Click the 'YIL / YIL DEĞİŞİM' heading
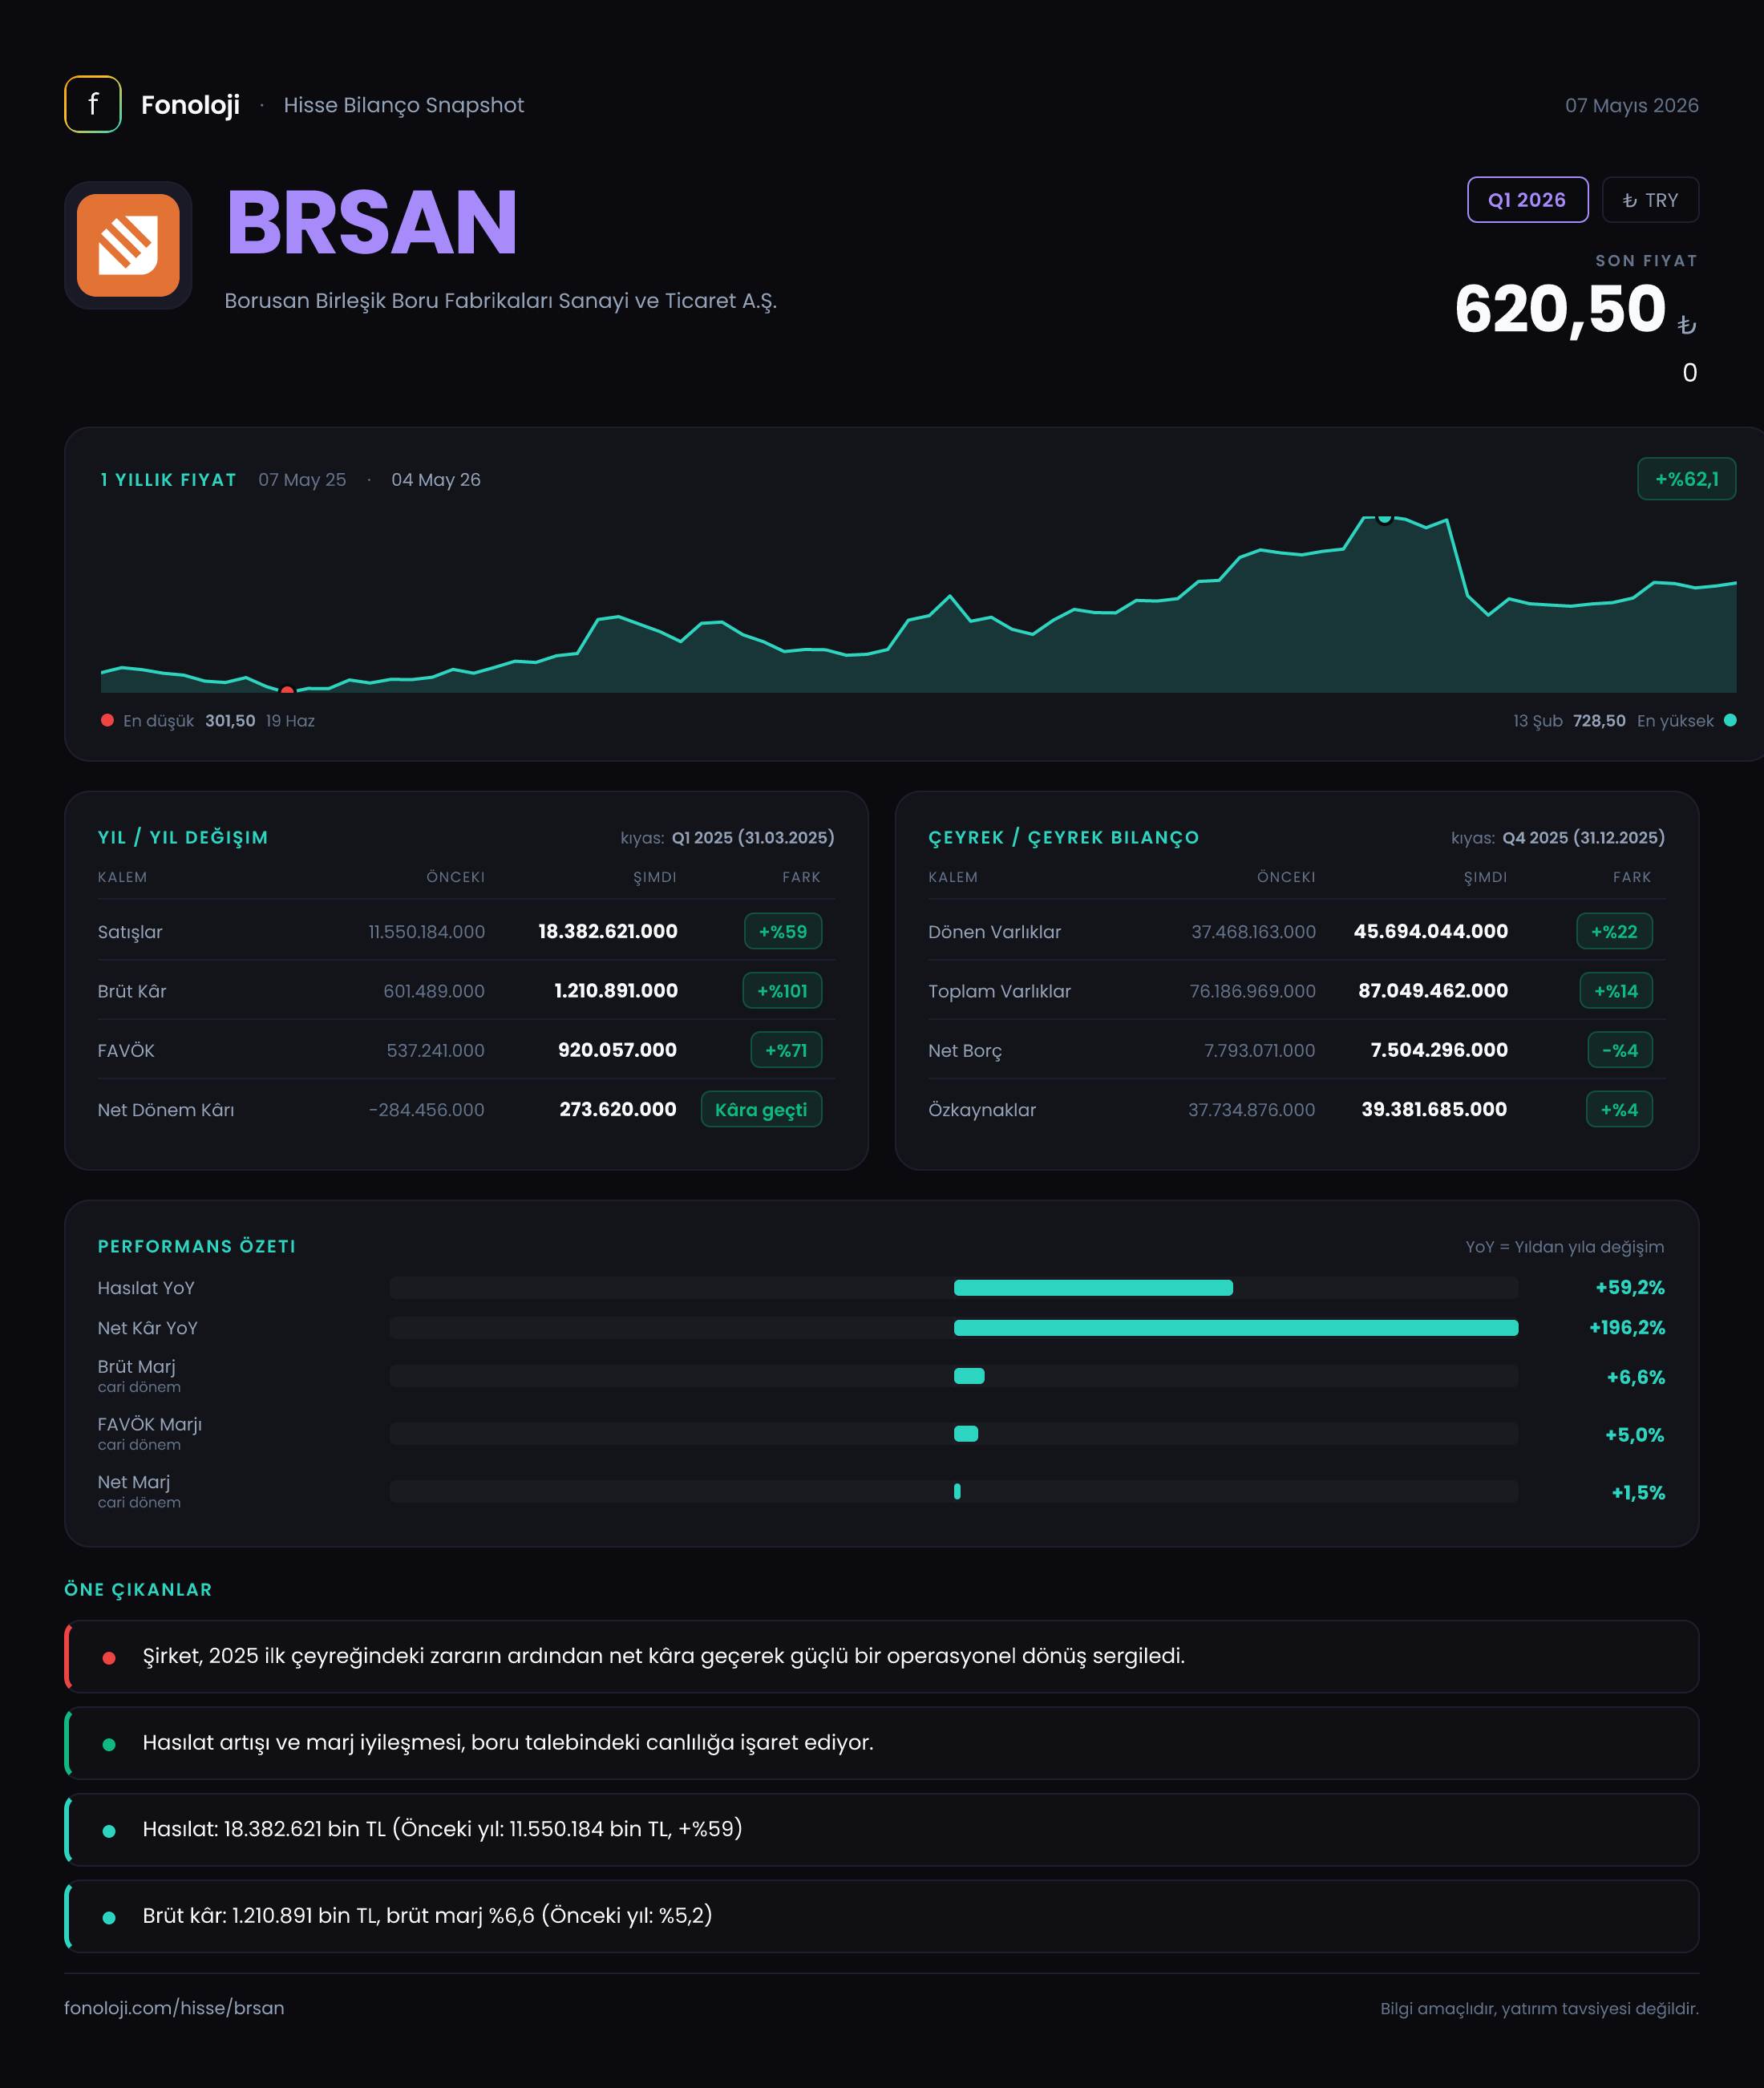The width and height of the screenshot is (1764, 2088). [183, 837]
